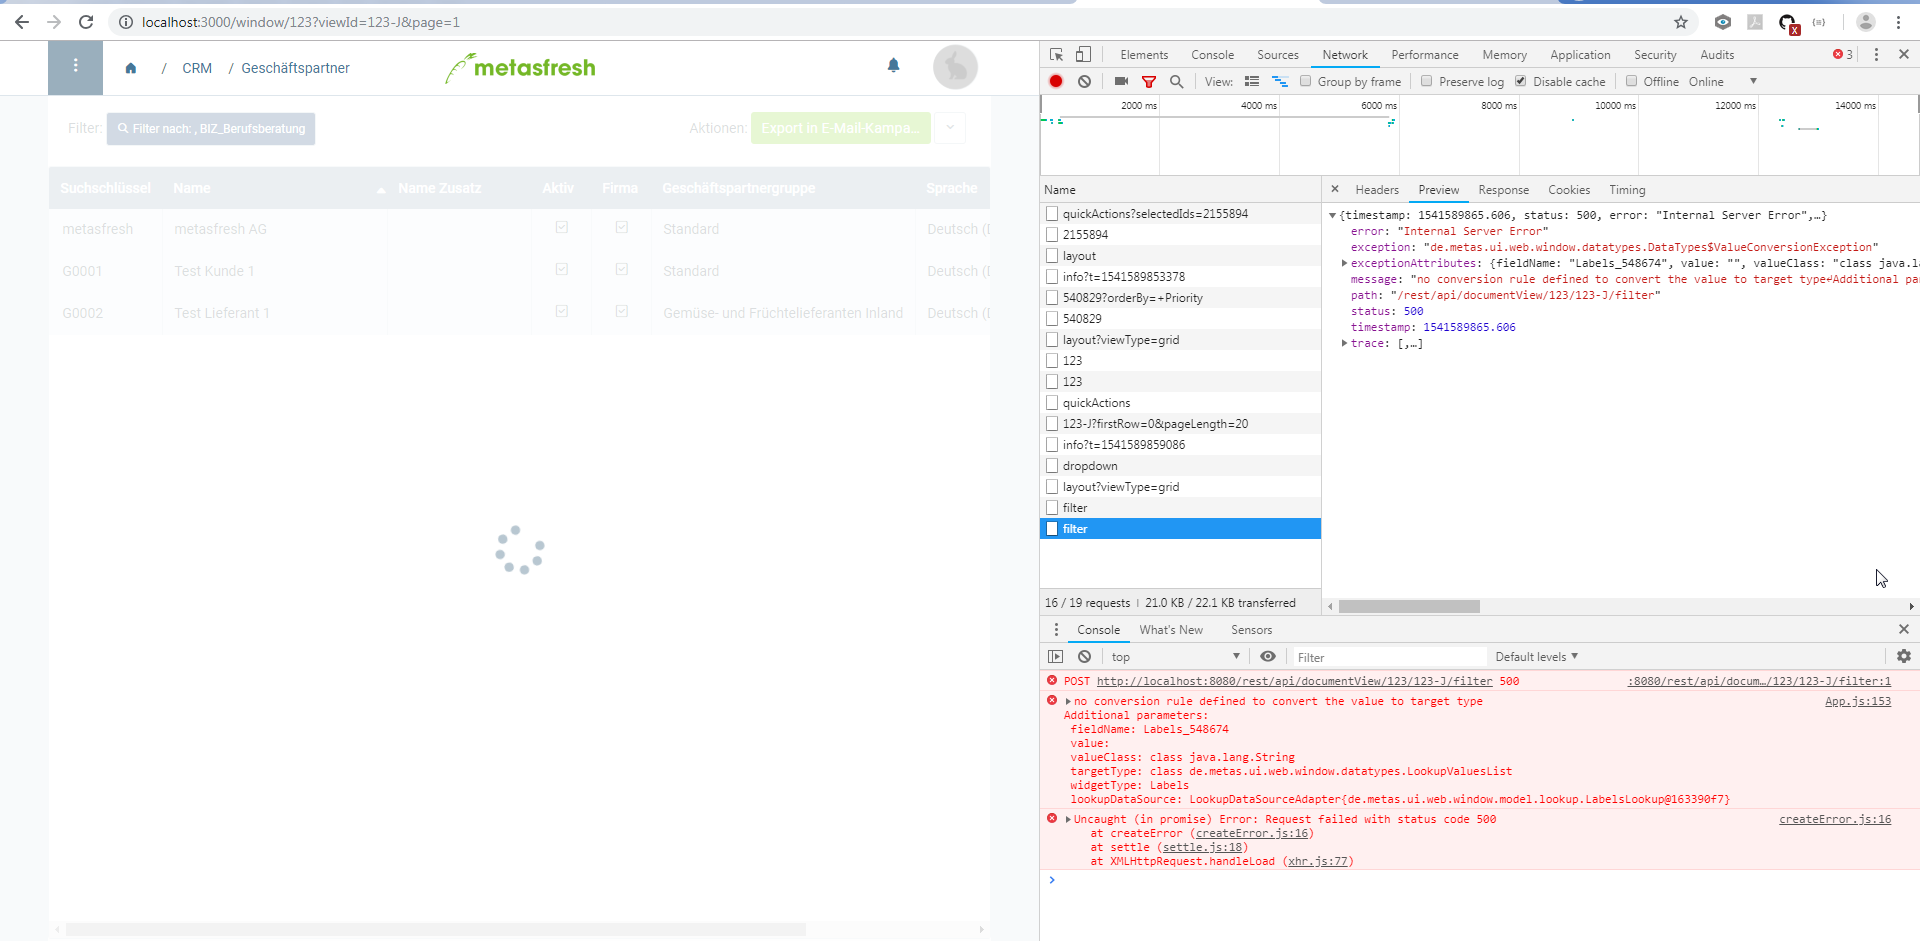
Task: Select dropdown request in network list
Action: pyautogui.click(x=1180, y=466)
